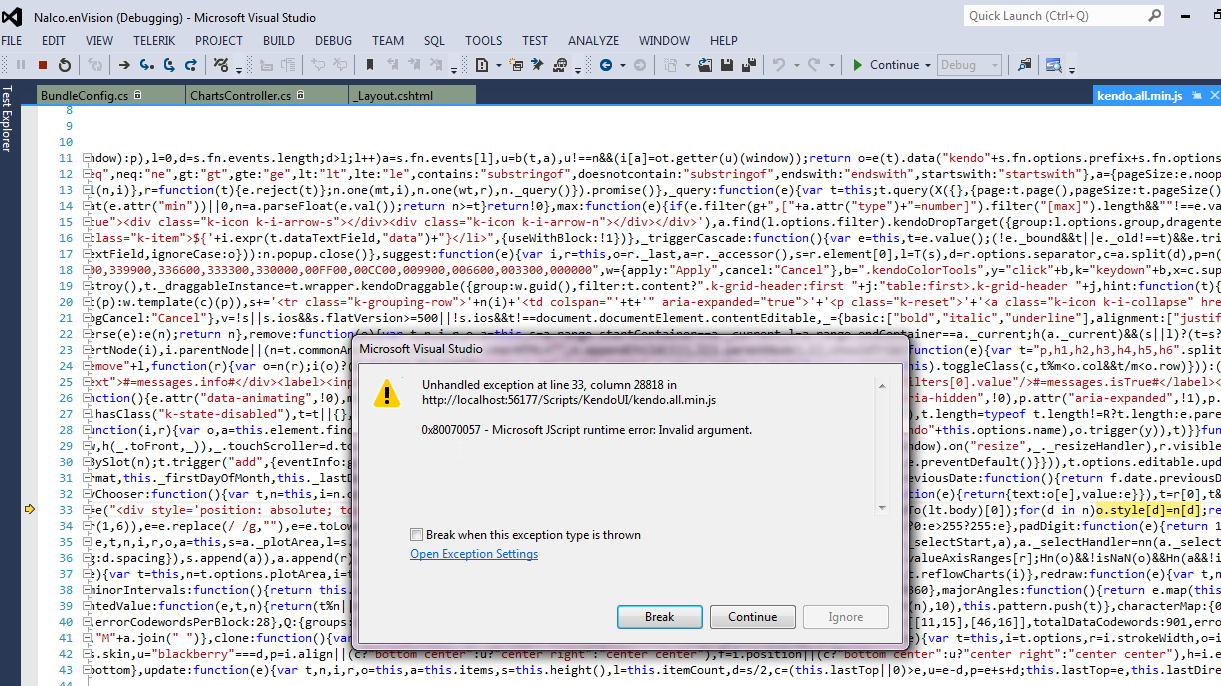
Task: Collapse the outlining region at line 33
Action: tap(87, 510)
